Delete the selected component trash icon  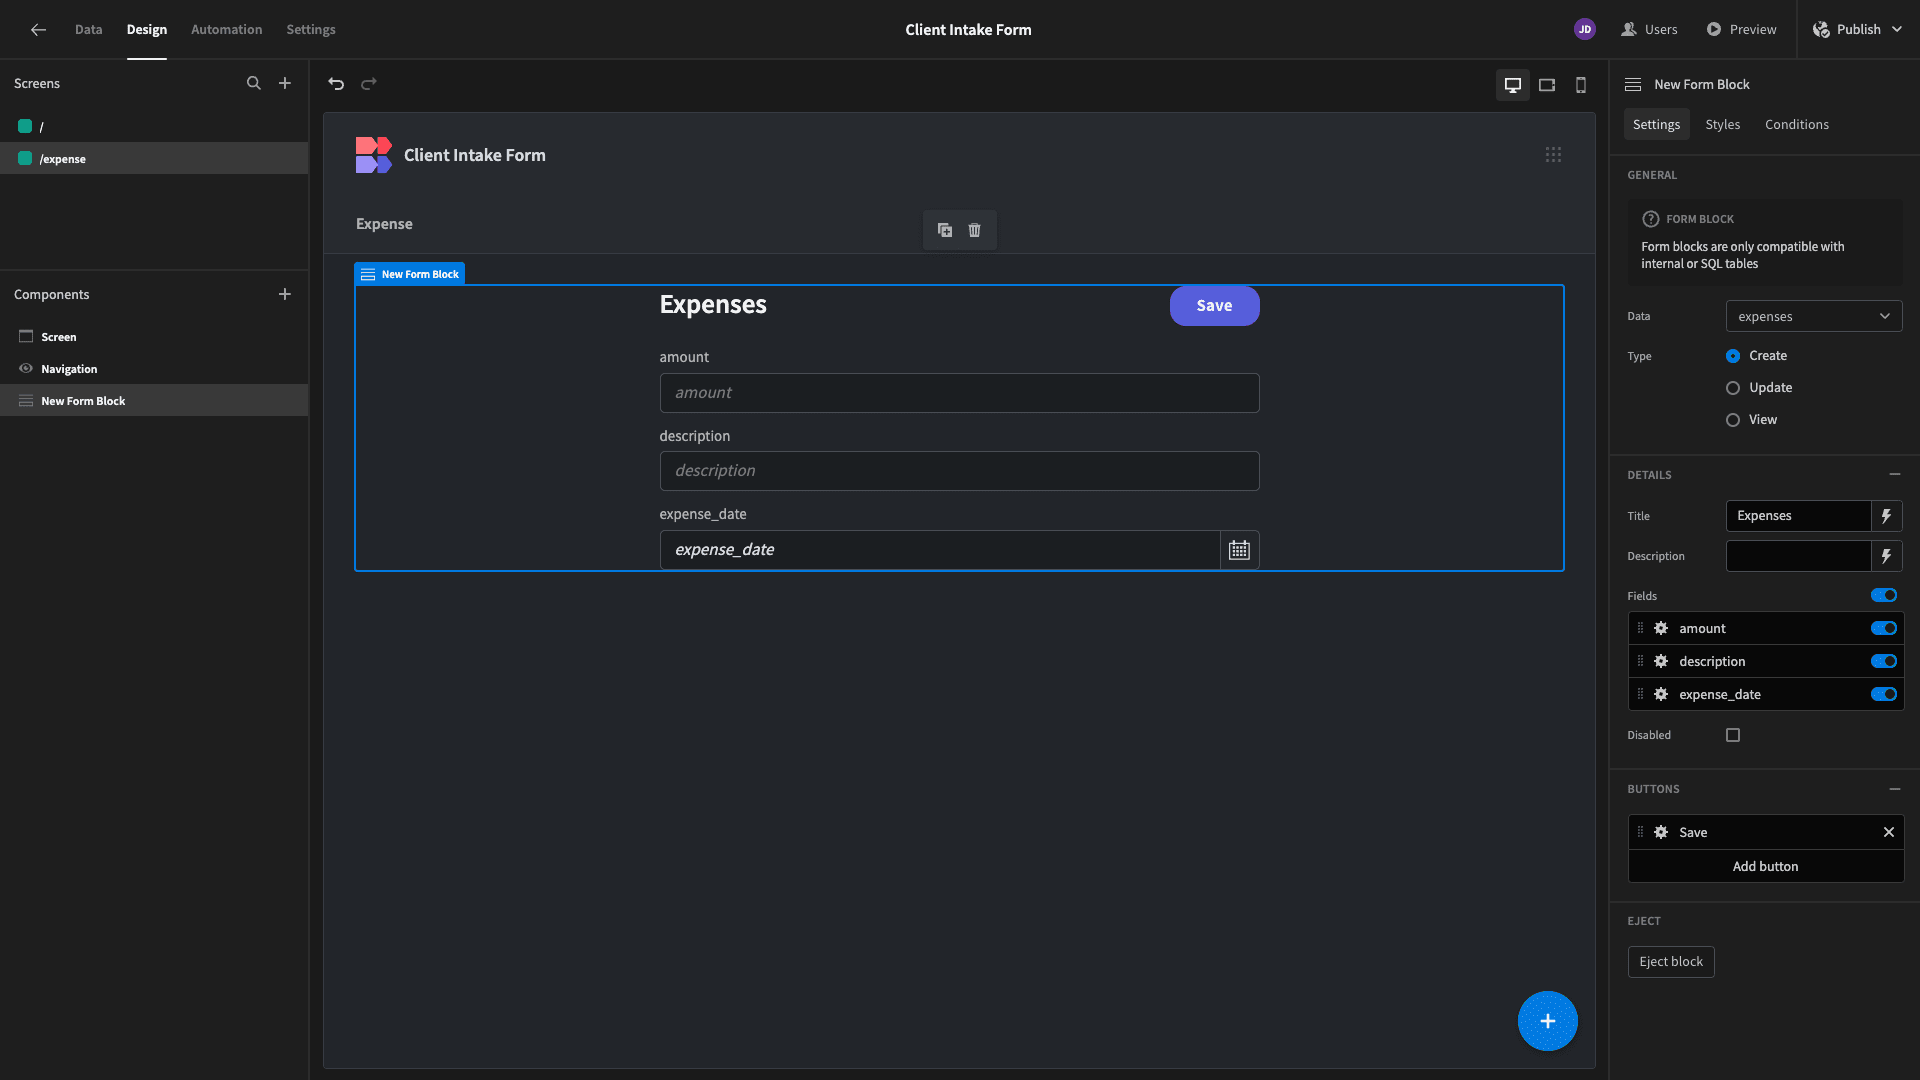pos(975,230)
